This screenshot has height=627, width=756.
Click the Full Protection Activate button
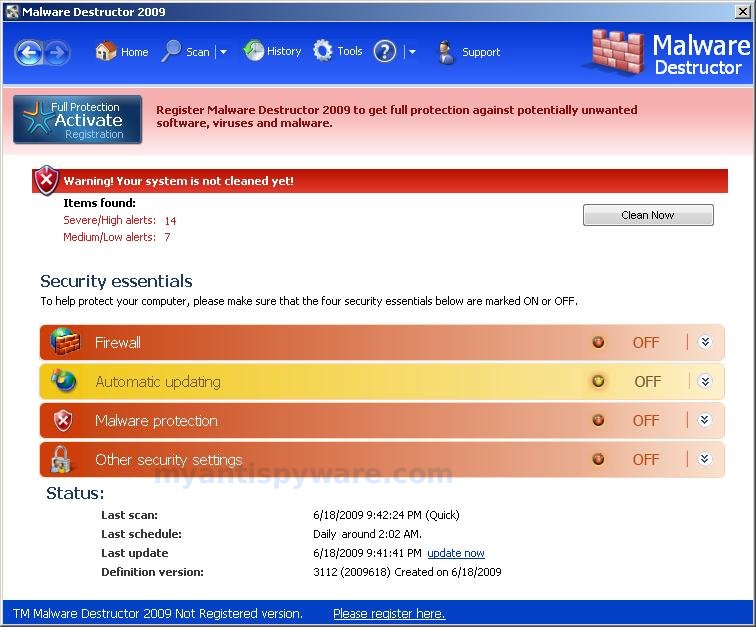78,120
